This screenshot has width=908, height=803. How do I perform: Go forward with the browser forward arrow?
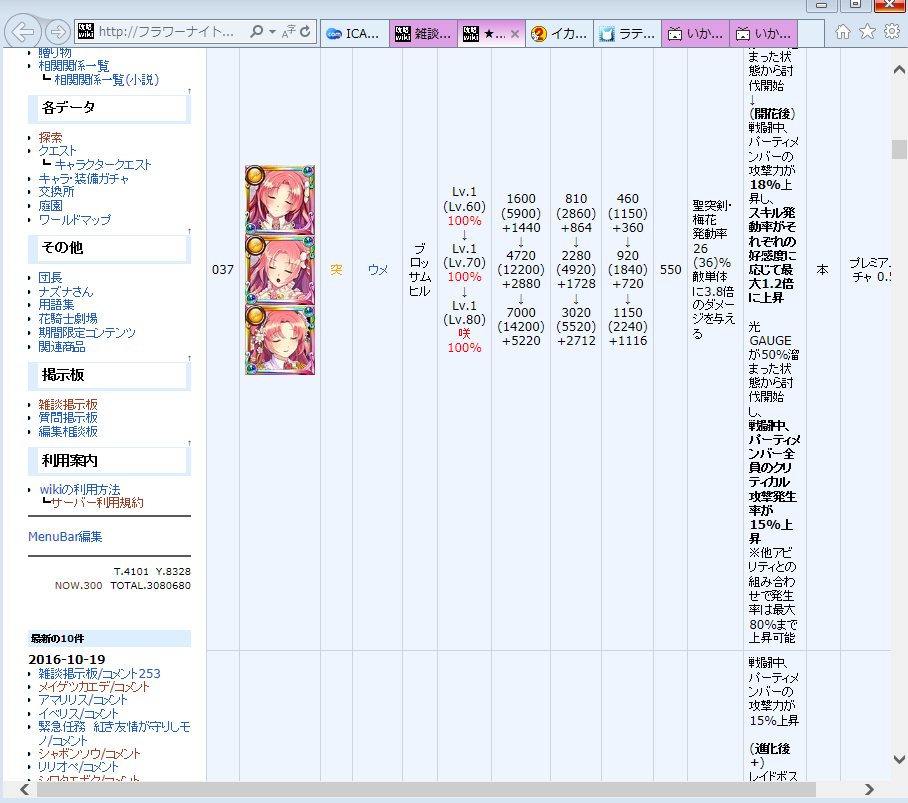(x=57, y=32)
